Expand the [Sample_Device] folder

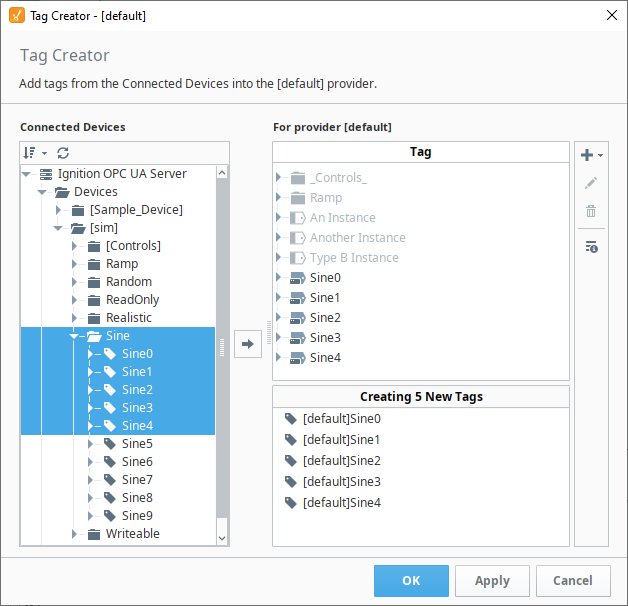58,210
